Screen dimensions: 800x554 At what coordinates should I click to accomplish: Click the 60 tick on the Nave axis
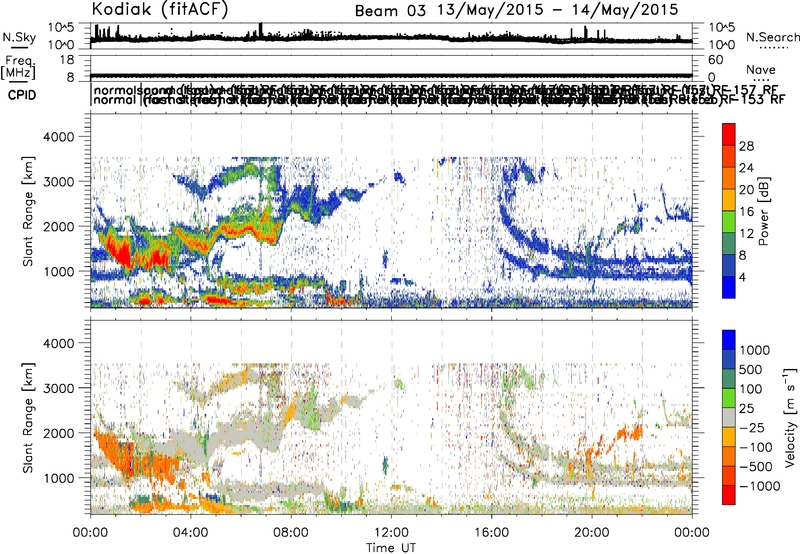715,60
